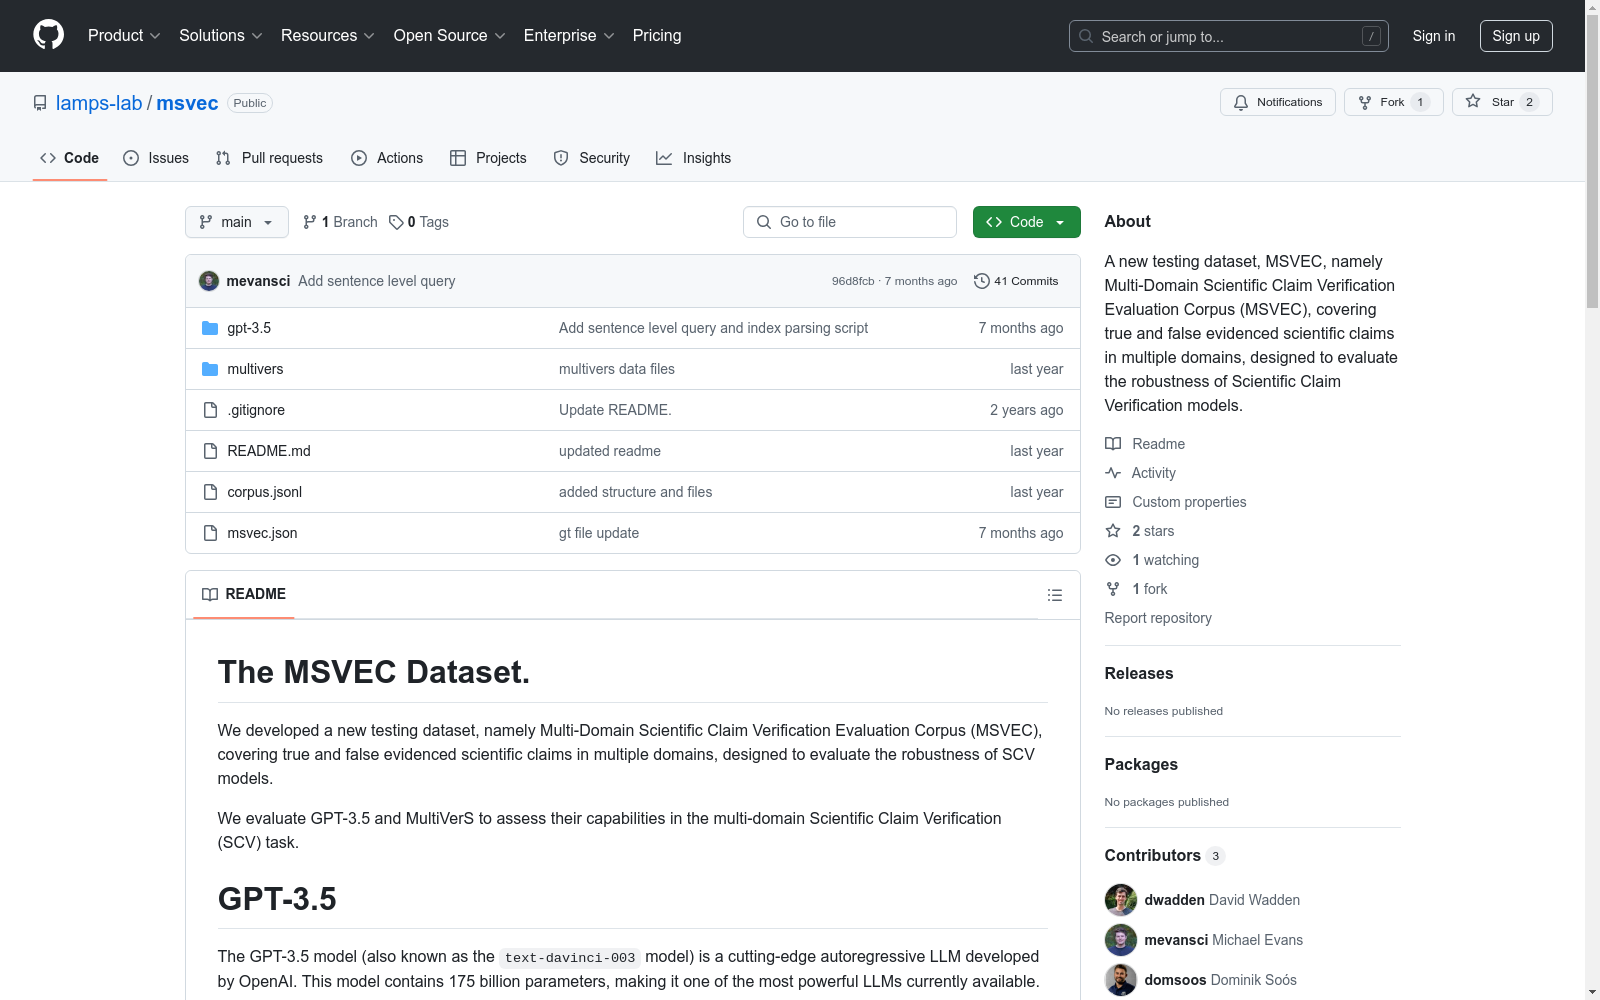Viewport: 1600px width, 1000px height.
Task: Click the corpus.jsonl file icon
Action: 210,492
